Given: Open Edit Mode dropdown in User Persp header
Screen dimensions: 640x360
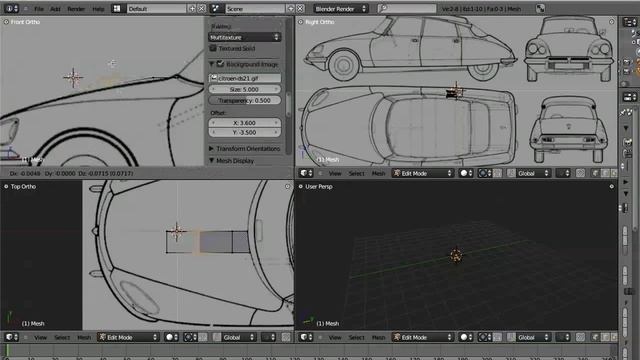Looking at the screenshot, I should [423, 338].
